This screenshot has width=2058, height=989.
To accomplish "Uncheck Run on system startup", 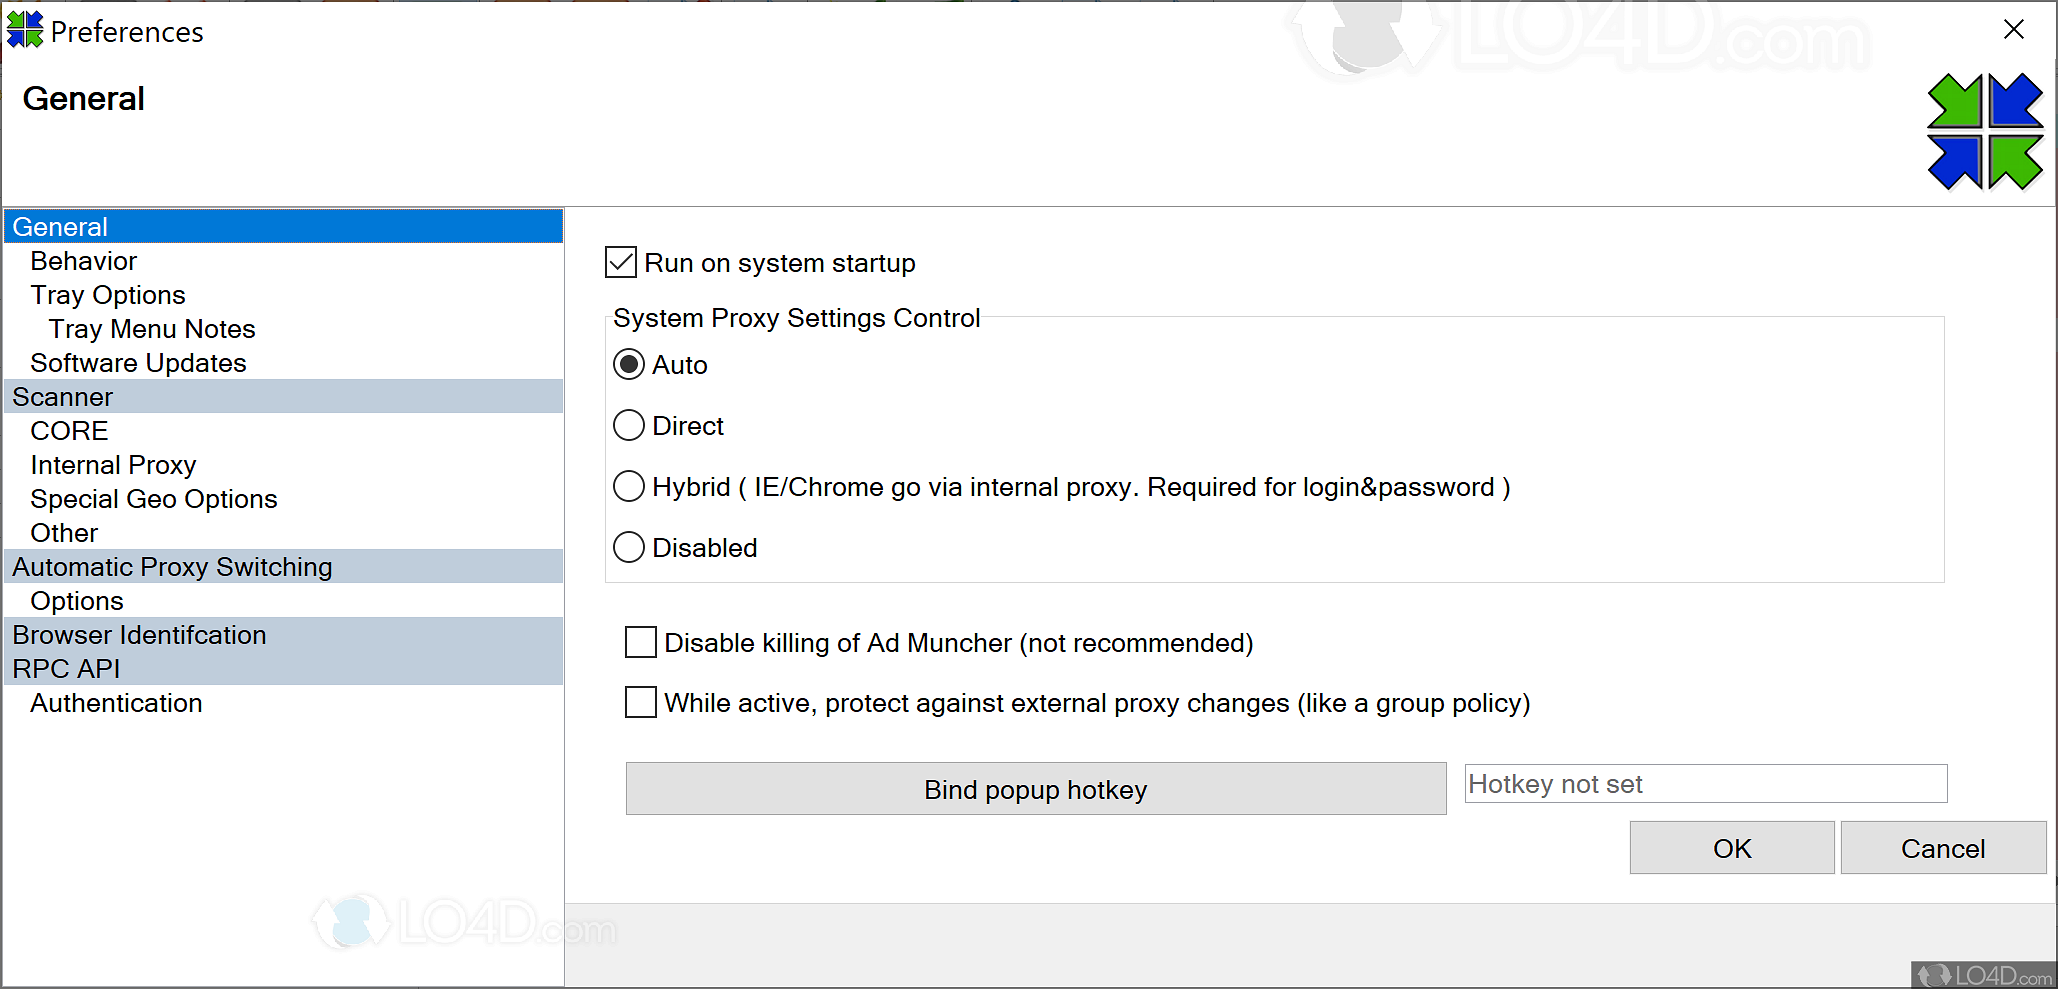I will pos(620,262).
